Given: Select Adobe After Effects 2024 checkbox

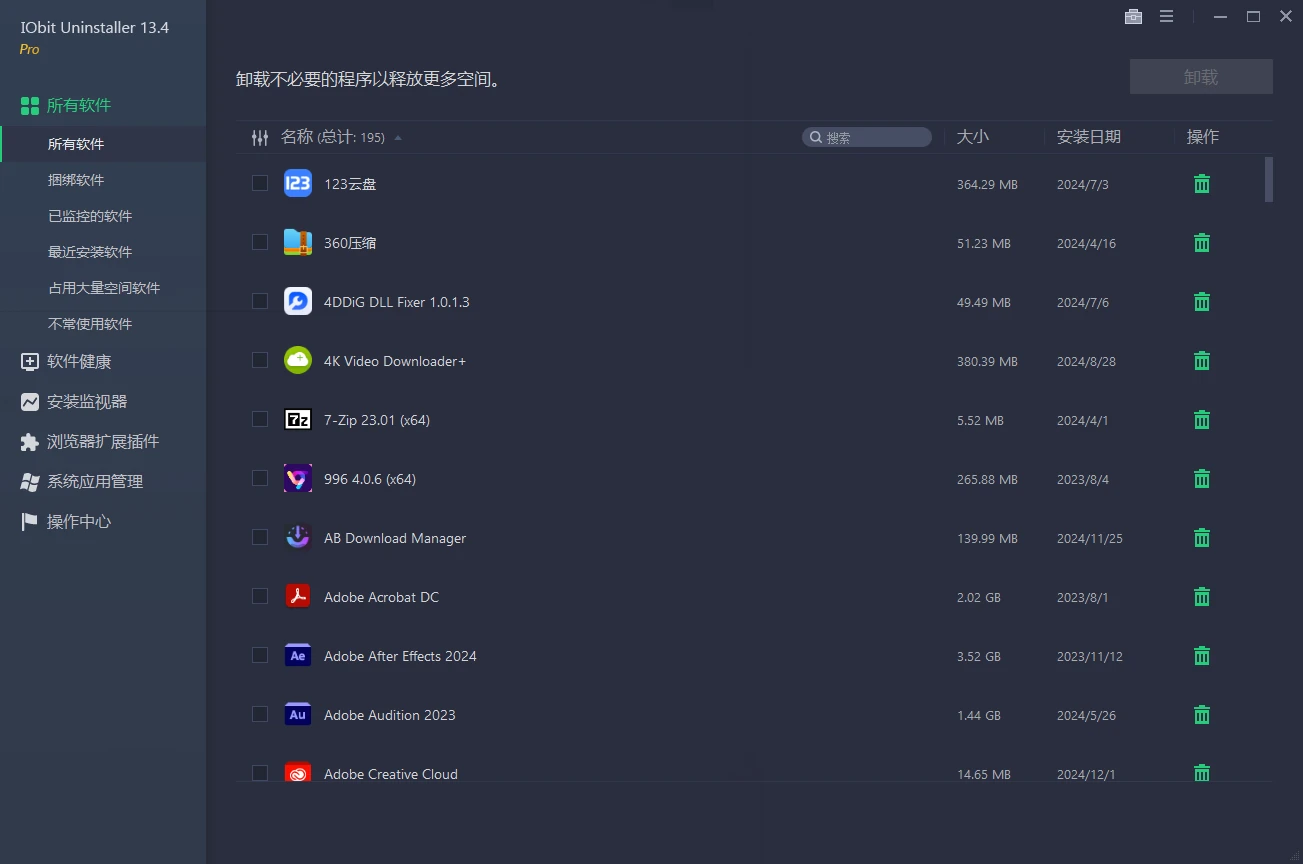Looking at the screenshot, I should (x=260, y=655).
